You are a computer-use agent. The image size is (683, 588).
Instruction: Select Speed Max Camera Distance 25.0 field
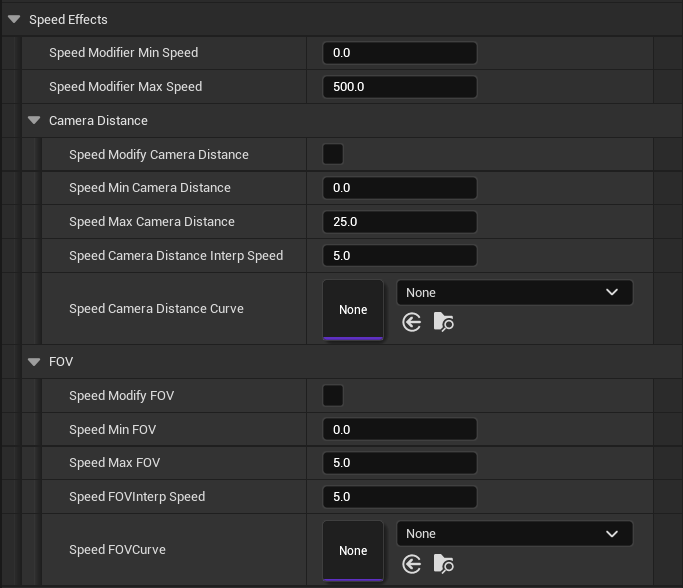pos(400,222)
